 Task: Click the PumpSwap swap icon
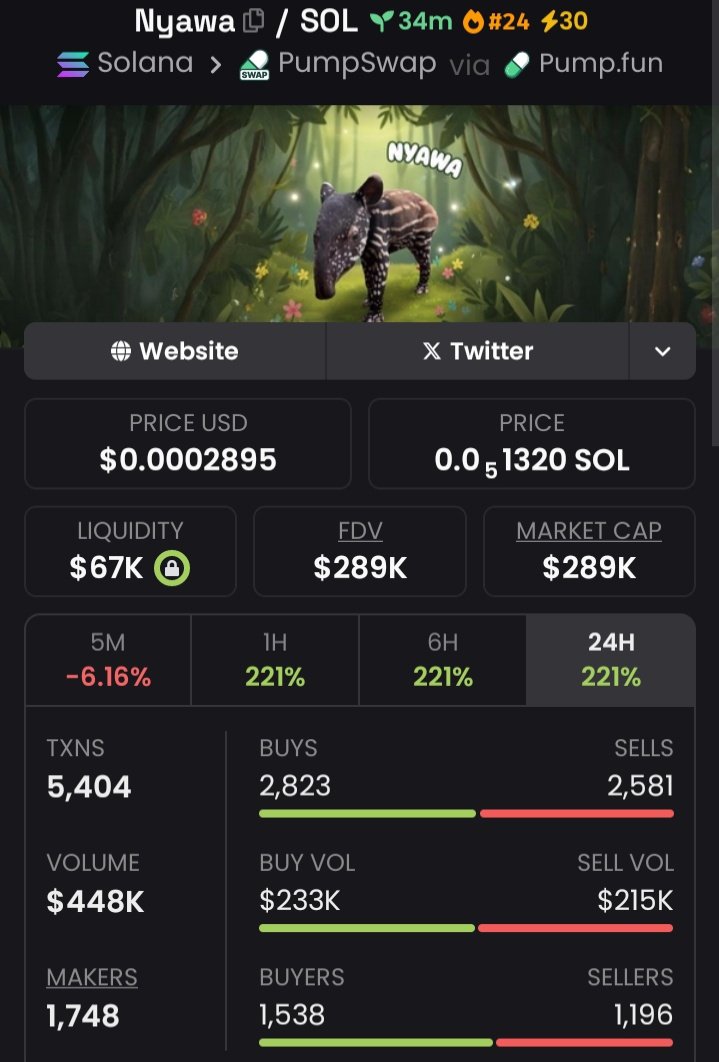point(255,66)
